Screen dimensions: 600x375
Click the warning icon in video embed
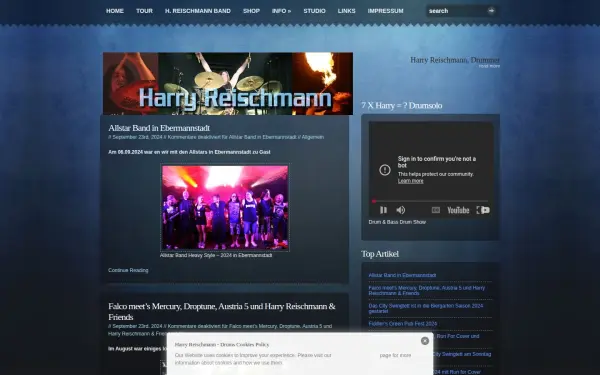[x=385, y=170]
